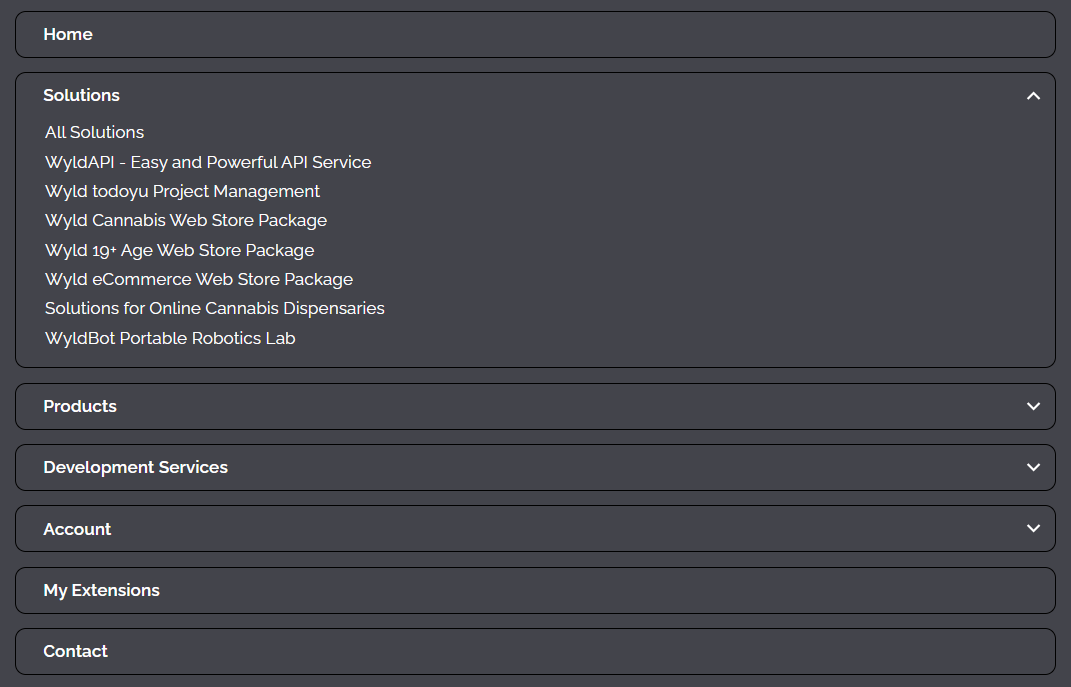
Task: Click Solutions for Online Cannabis Dispensaries
Action: pyautogui.click(x=214, y=308)
